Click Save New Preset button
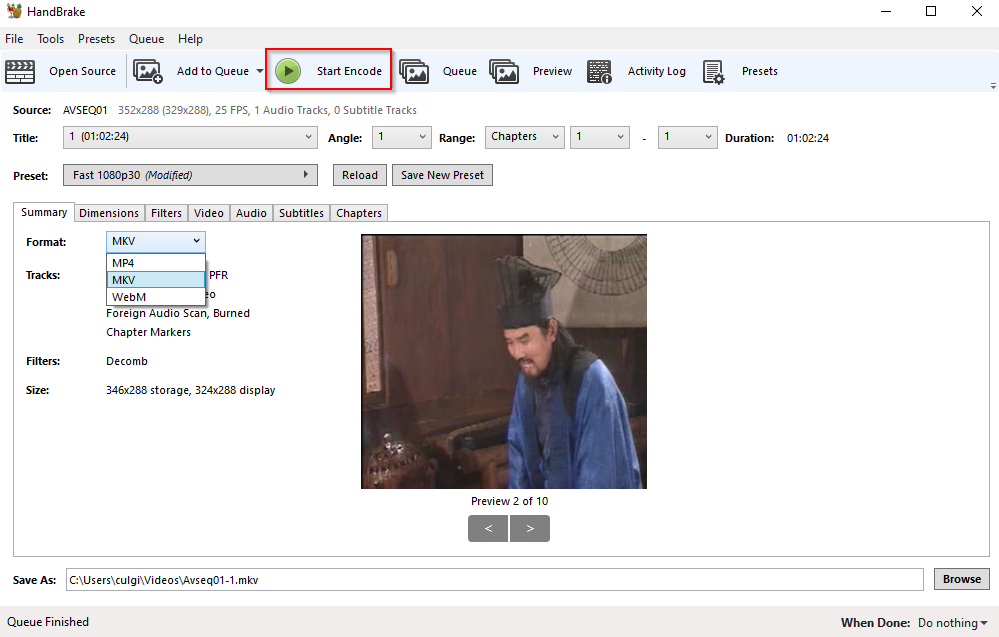The width and height of the screenshot is (999, 637). click(x=442, y=175)
